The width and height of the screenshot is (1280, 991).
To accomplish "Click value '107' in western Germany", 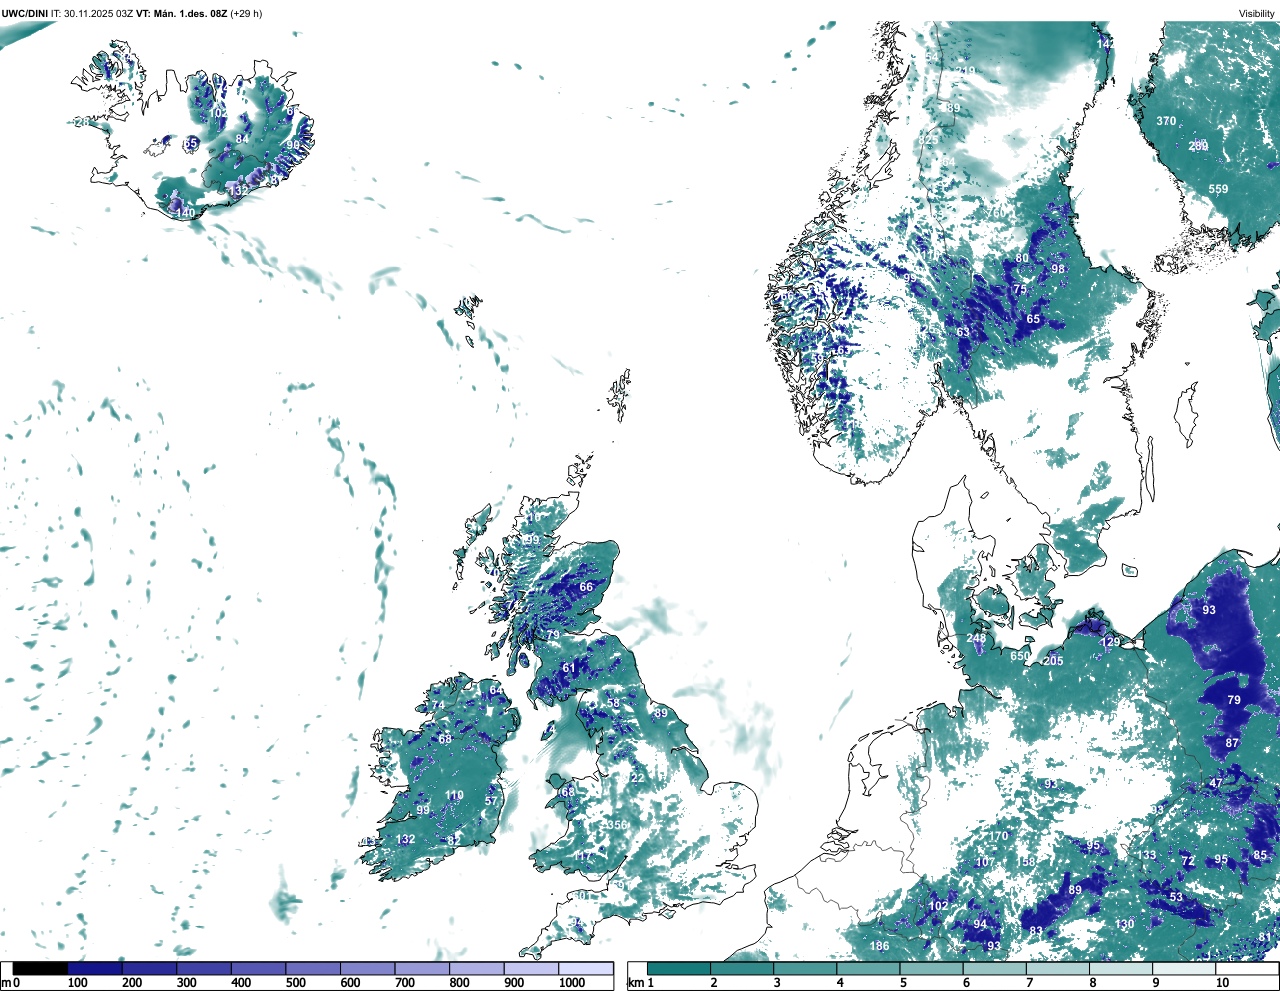I will tap(985, 862).
